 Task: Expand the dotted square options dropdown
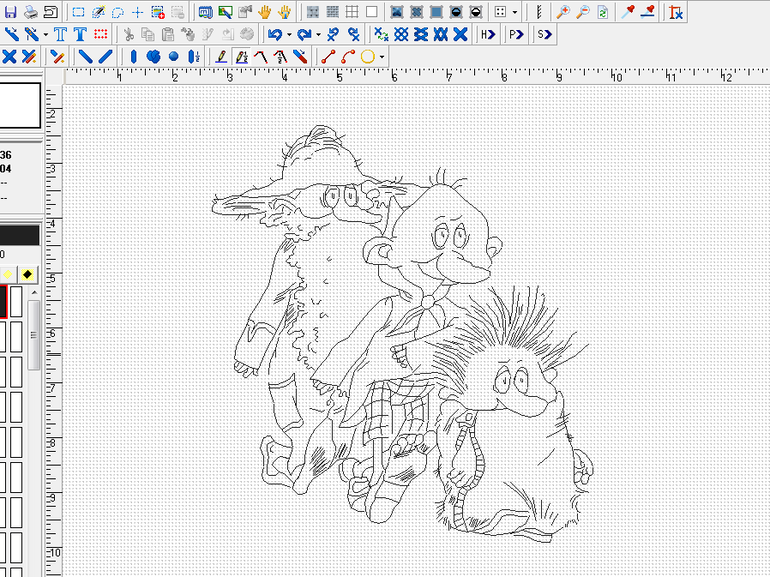515,12
